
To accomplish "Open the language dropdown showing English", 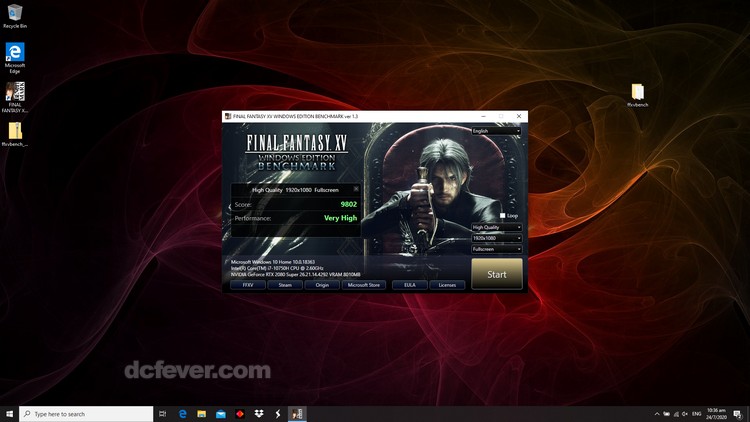I will (496, 131).
